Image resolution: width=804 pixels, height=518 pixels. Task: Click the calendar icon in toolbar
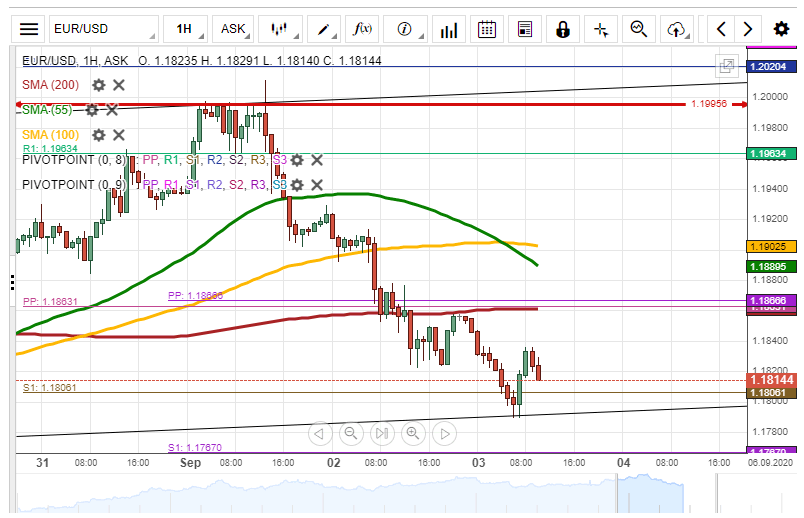(x=487, y=29)
